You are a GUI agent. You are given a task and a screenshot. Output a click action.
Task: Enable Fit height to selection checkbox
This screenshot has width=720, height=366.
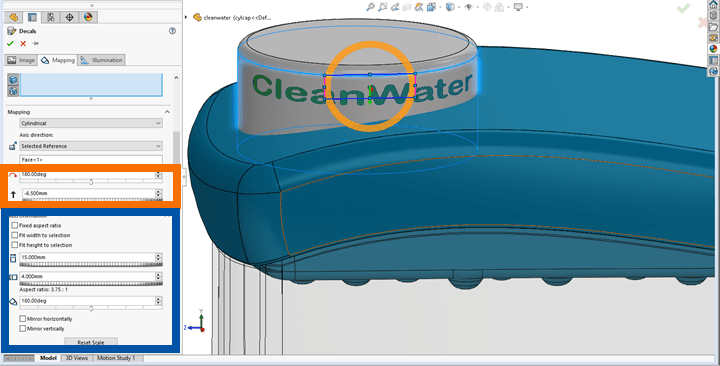tap(15, 245)
